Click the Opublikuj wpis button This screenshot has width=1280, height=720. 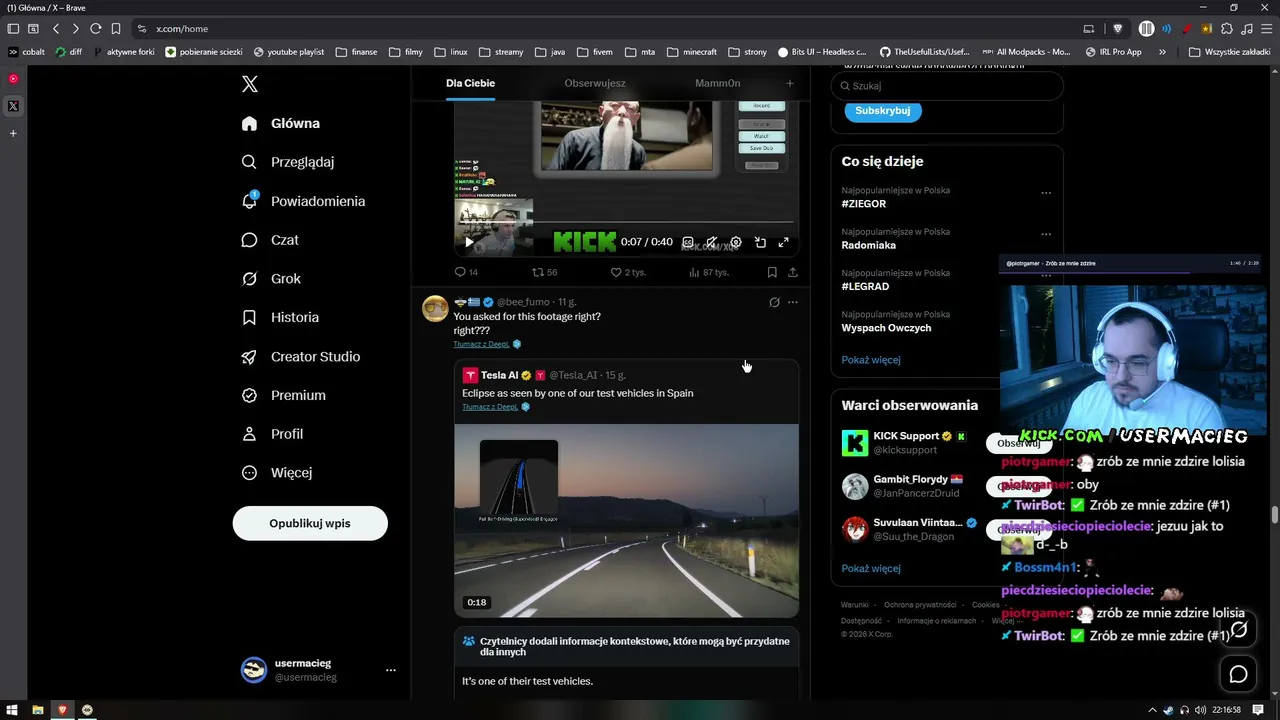[310, 523]
